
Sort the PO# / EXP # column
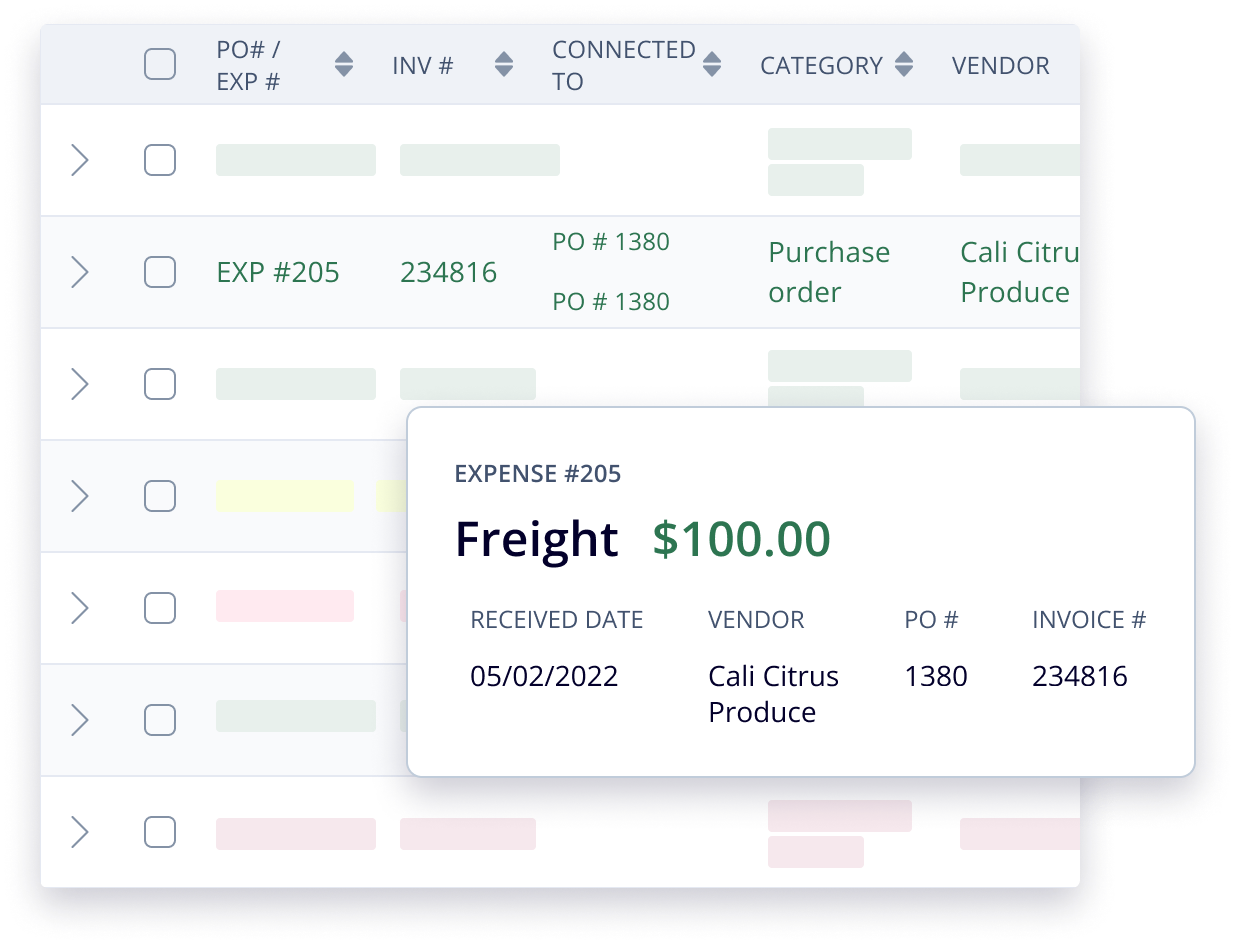coord(343,63)
